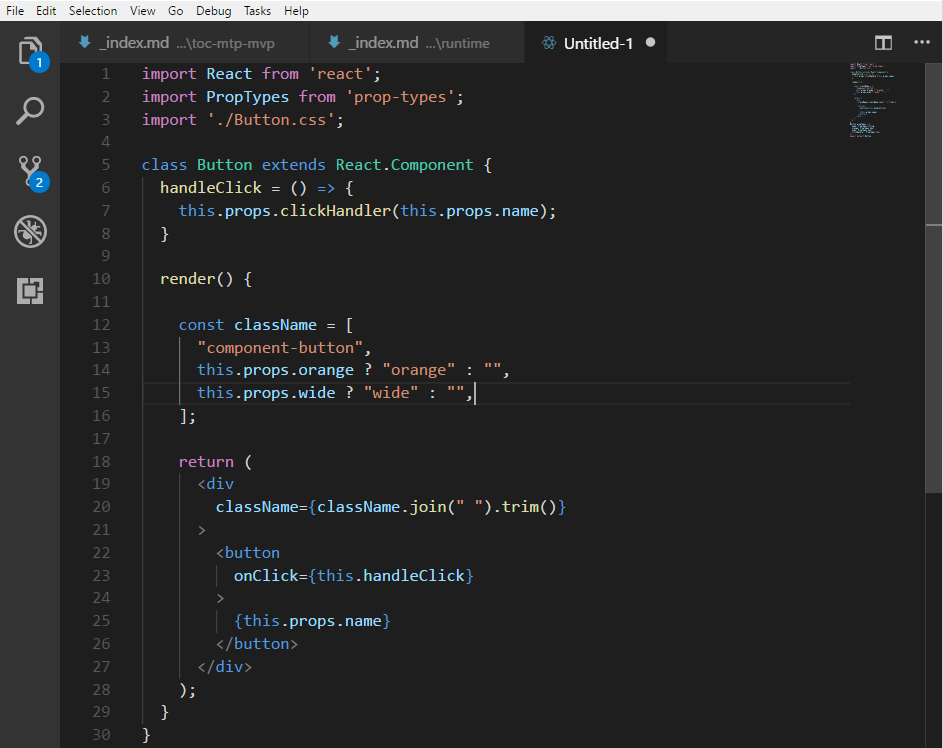Click the code minimap preview
This screenshot has height=748, width=943.
(x=873, y=100)
